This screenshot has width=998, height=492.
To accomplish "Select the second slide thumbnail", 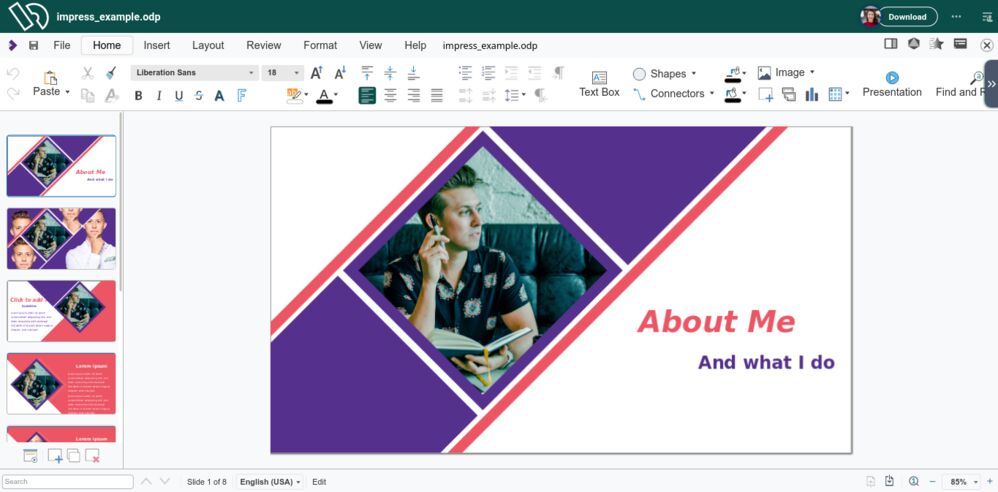I will pos(61,239).
